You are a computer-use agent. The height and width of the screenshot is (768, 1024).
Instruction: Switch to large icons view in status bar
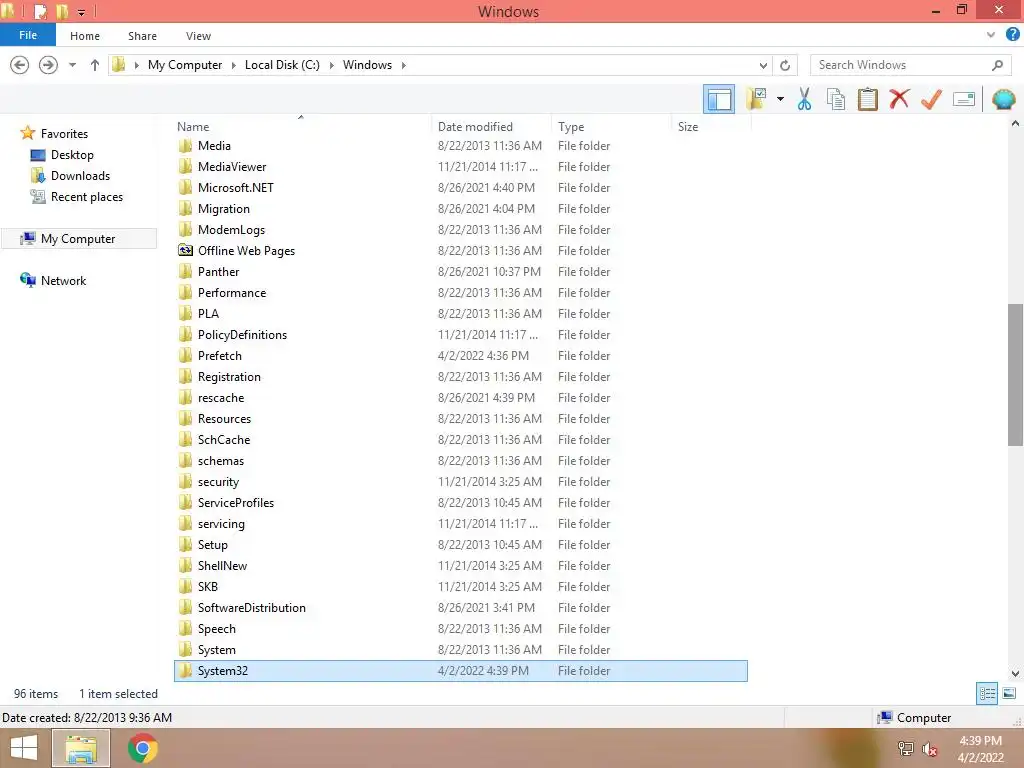click(1009, 694)
